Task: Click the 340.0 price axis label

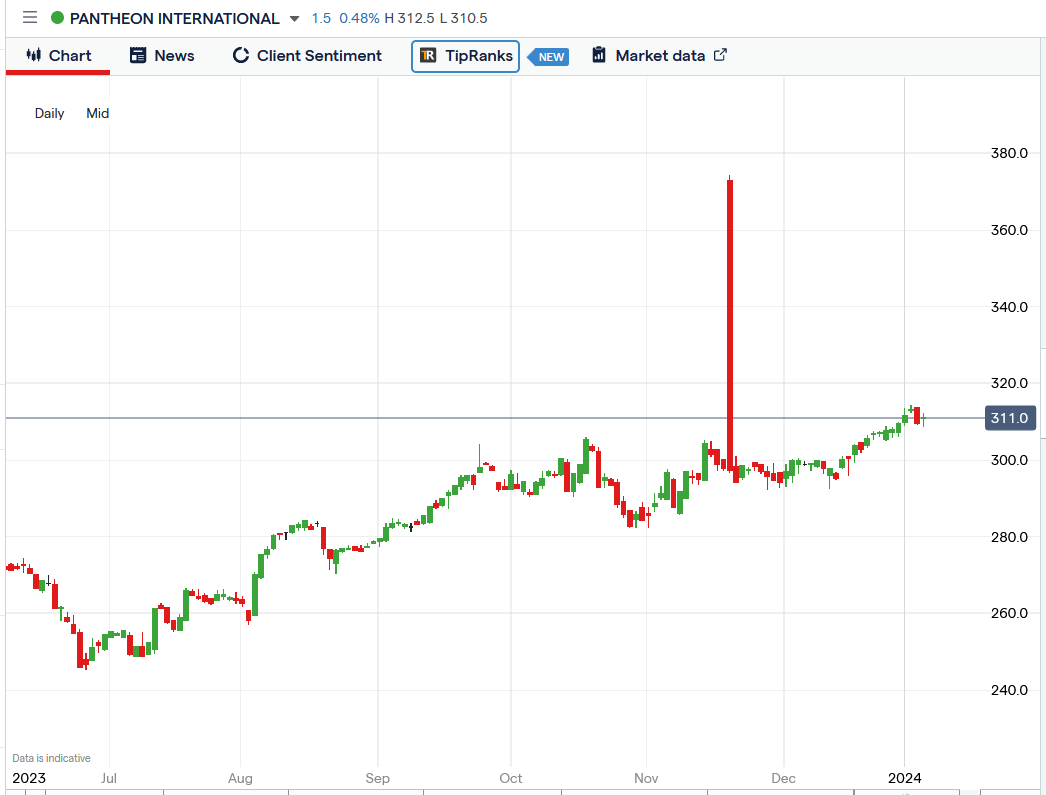Action: click(1009, 307)
